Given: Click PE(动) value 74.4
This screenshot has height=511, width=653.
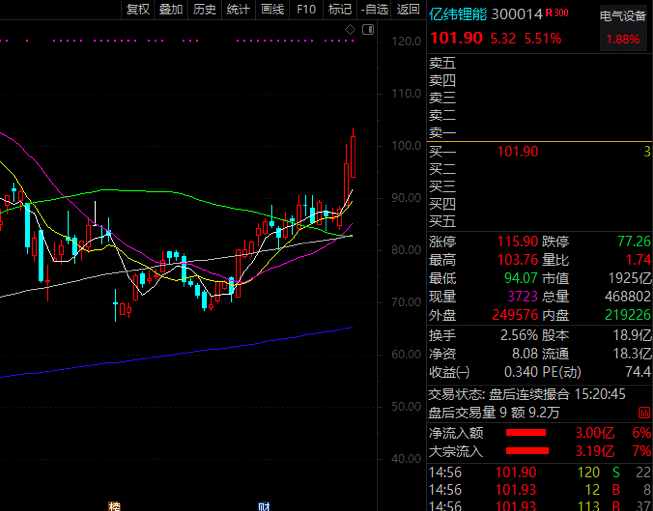Looking at the screenshot, I should tap(638, 372).
